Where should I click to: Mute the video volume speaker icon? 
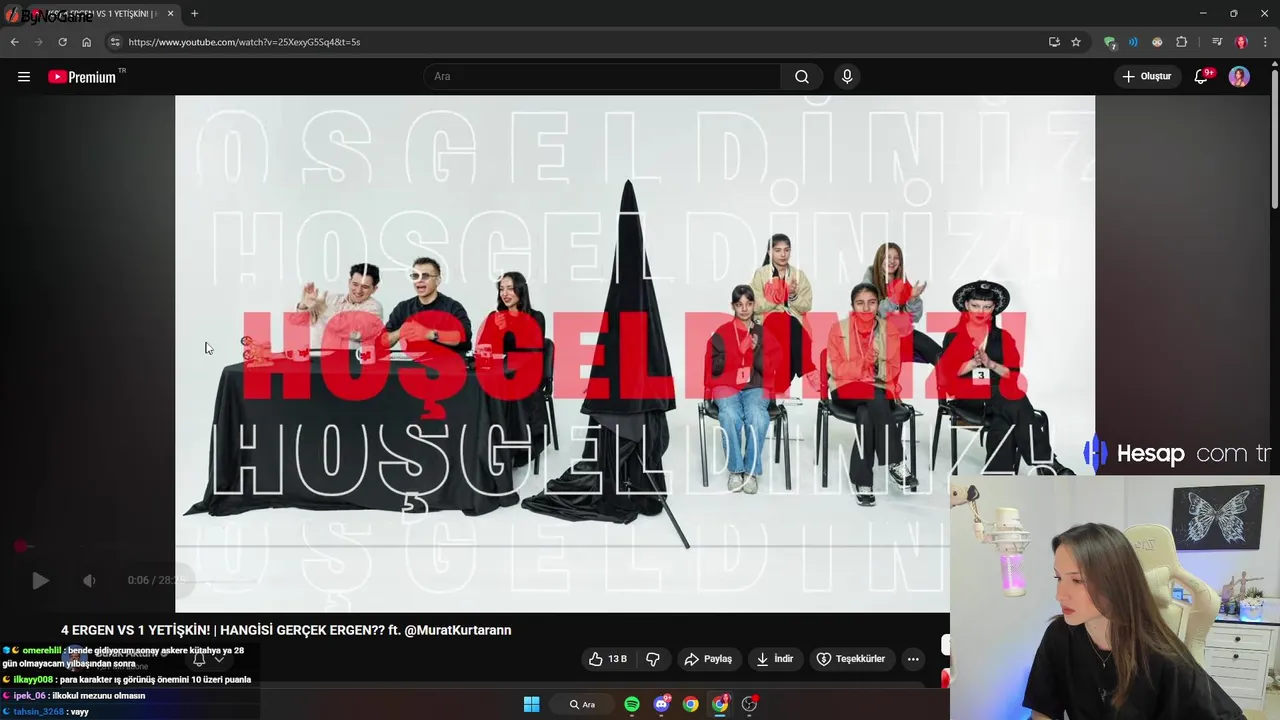click(x=89, y=580)
